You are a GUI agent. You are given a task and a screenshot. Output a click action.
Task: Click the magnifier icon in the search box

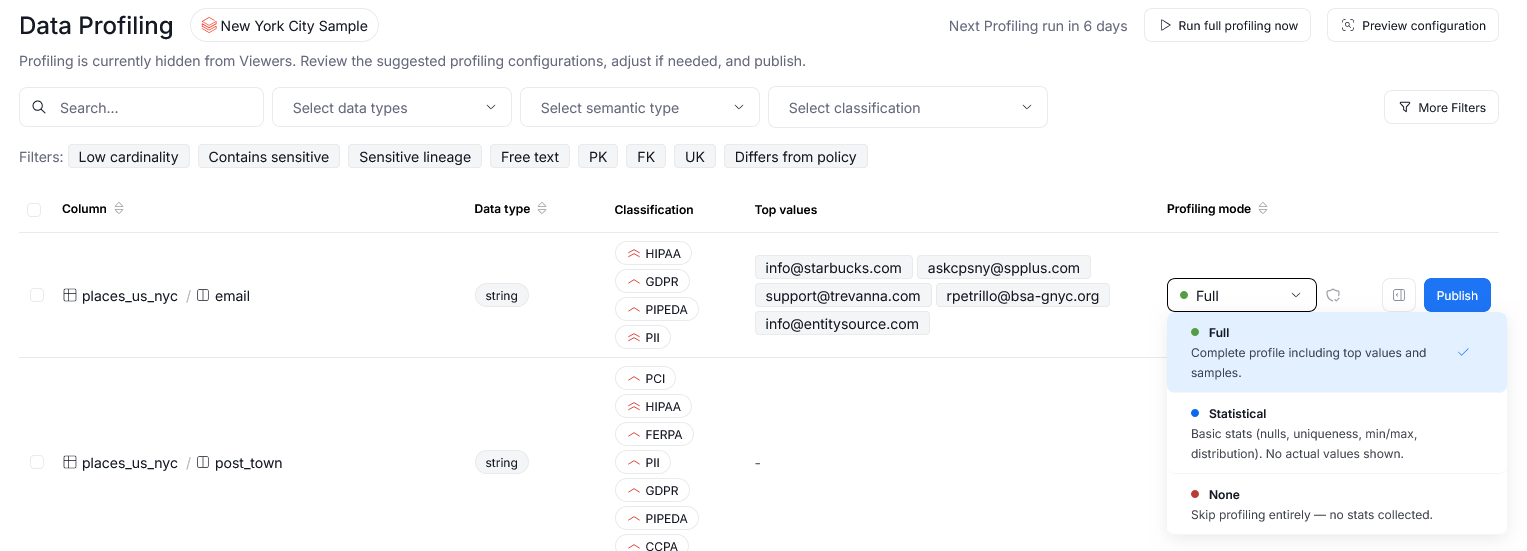coord(40,107)
